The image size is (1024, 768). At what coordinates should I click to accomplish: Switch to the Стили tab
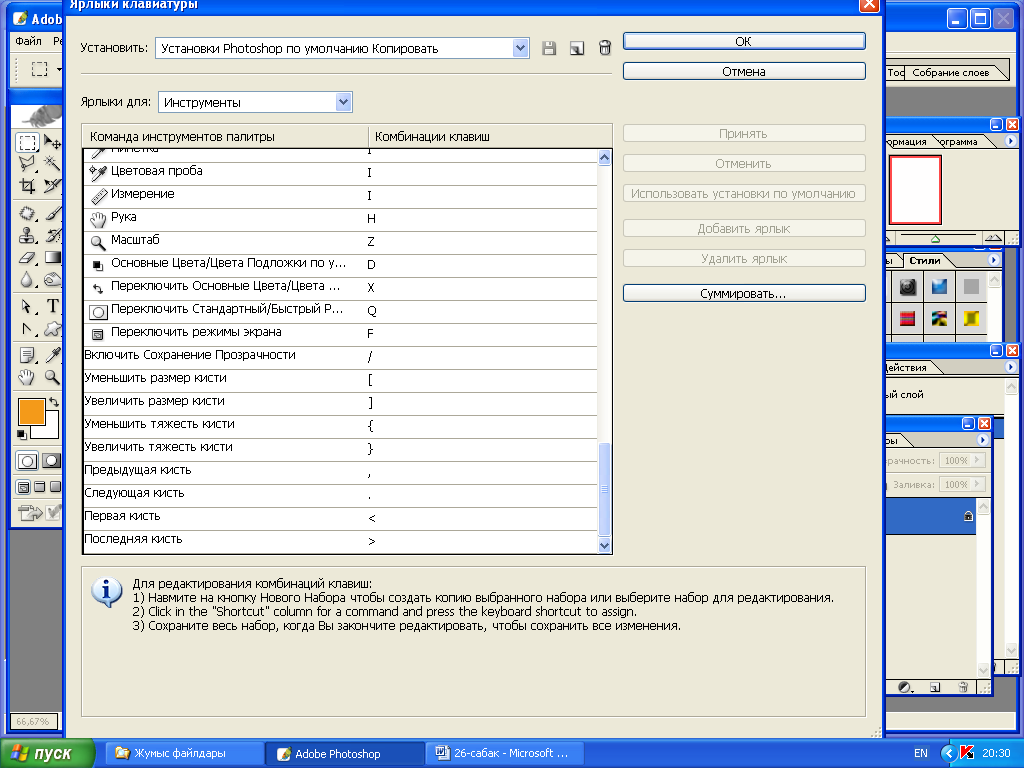(925, 261)
